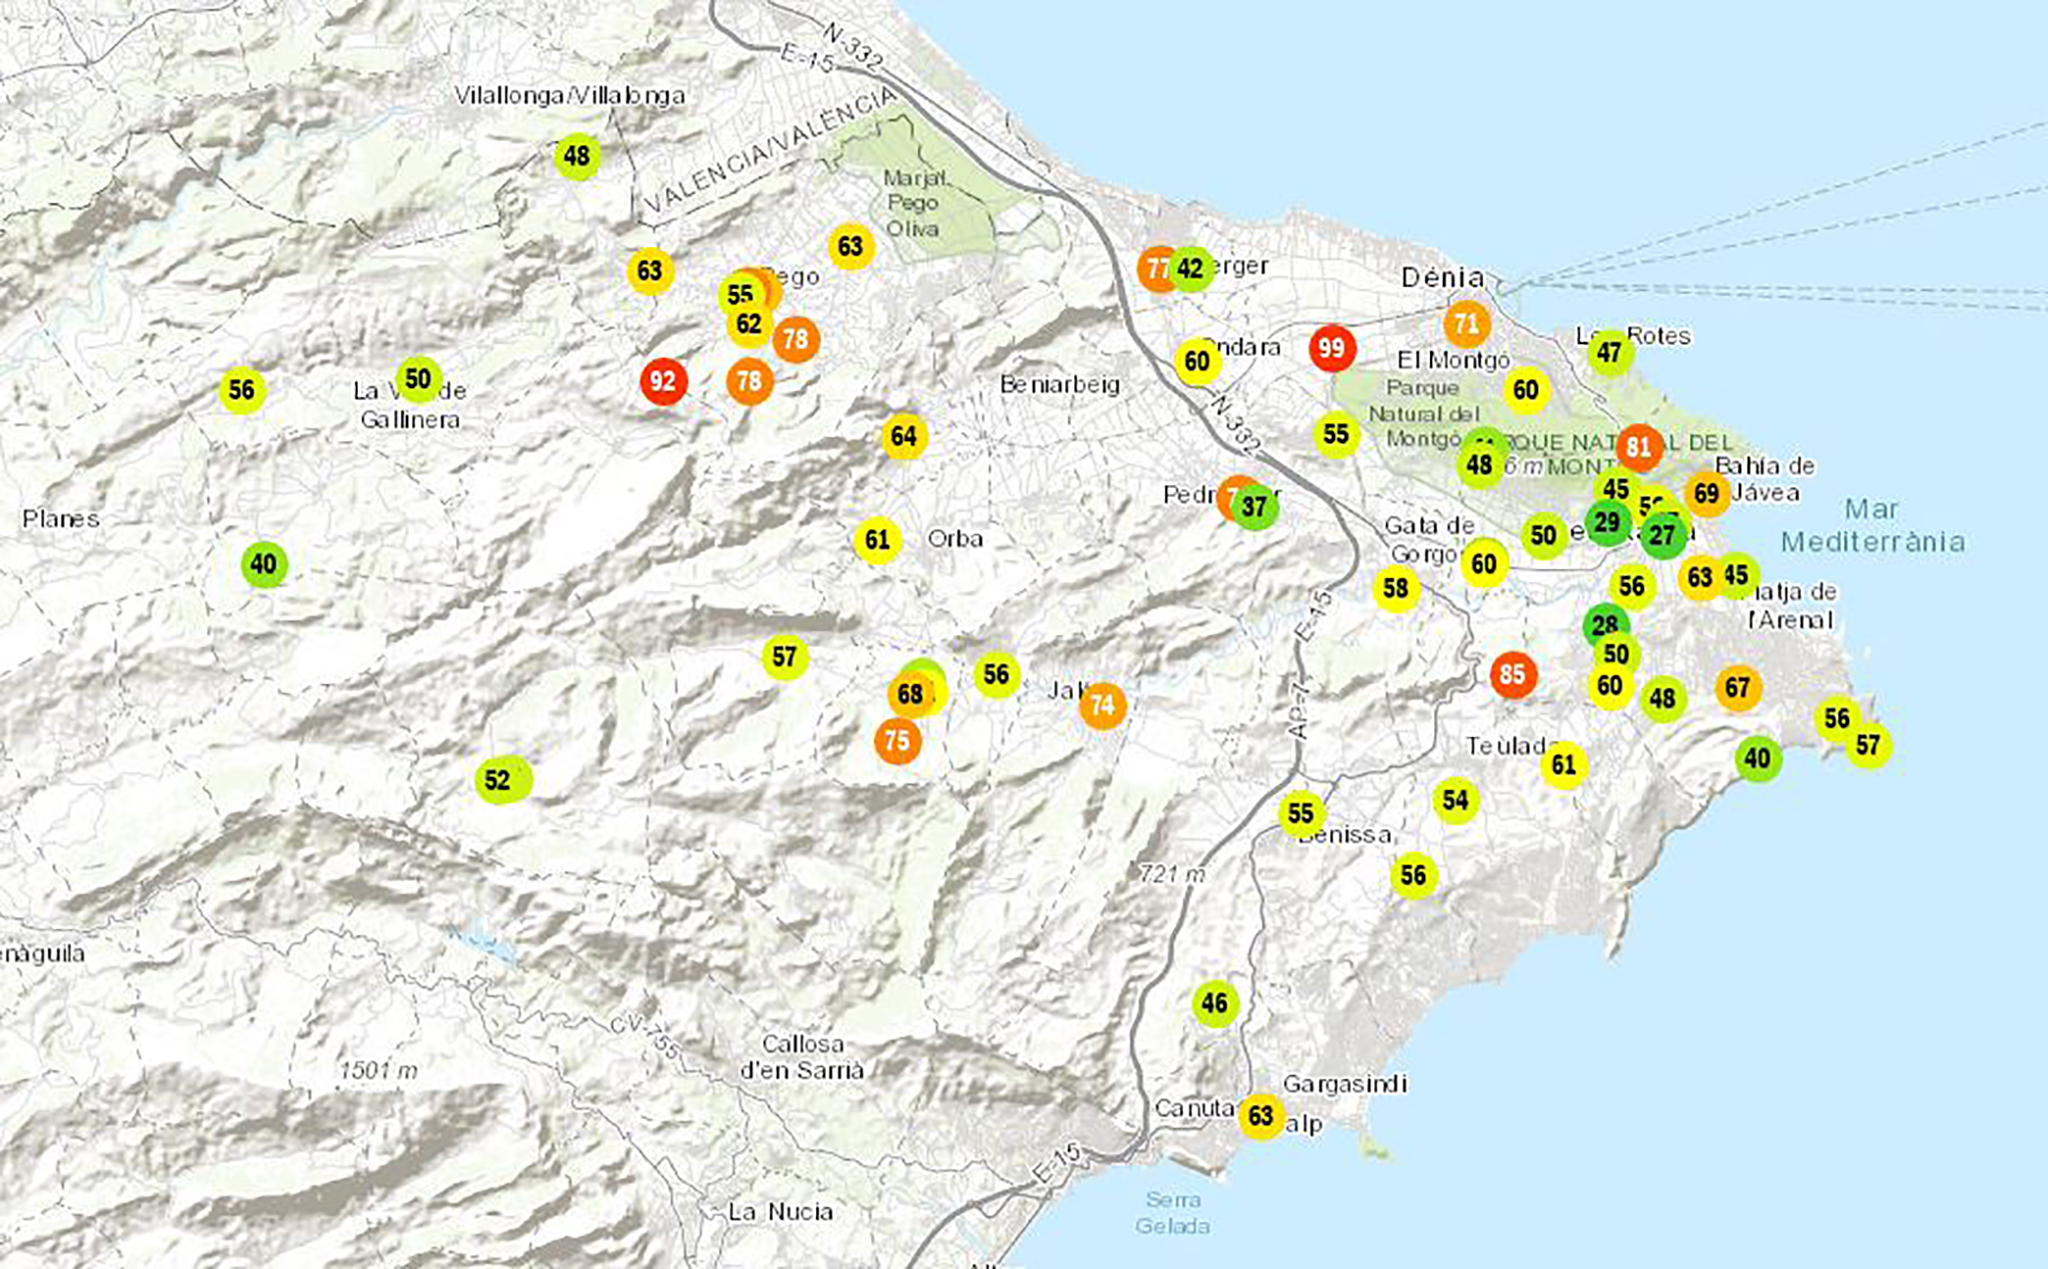Select the orange 71 marker in Dénia
2048x1269 pixels.
(x=1467, y=324)
